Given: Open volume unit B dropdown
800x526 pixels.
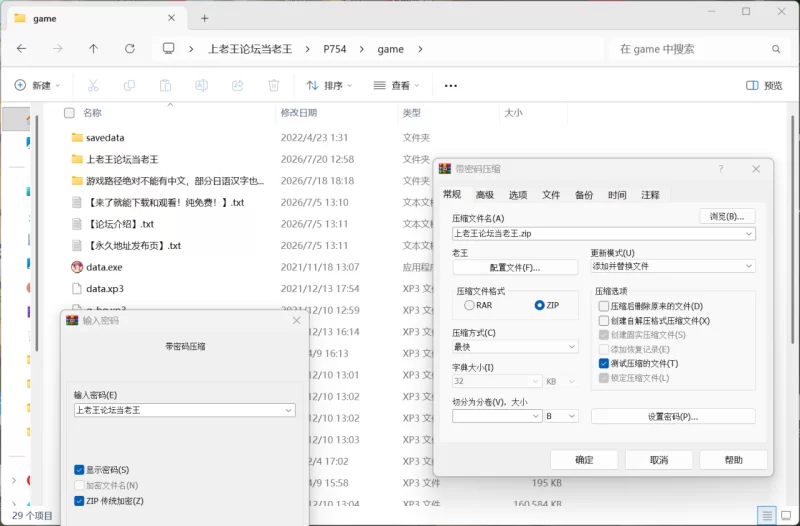Looking at the screenshot, I should point(561,416).
